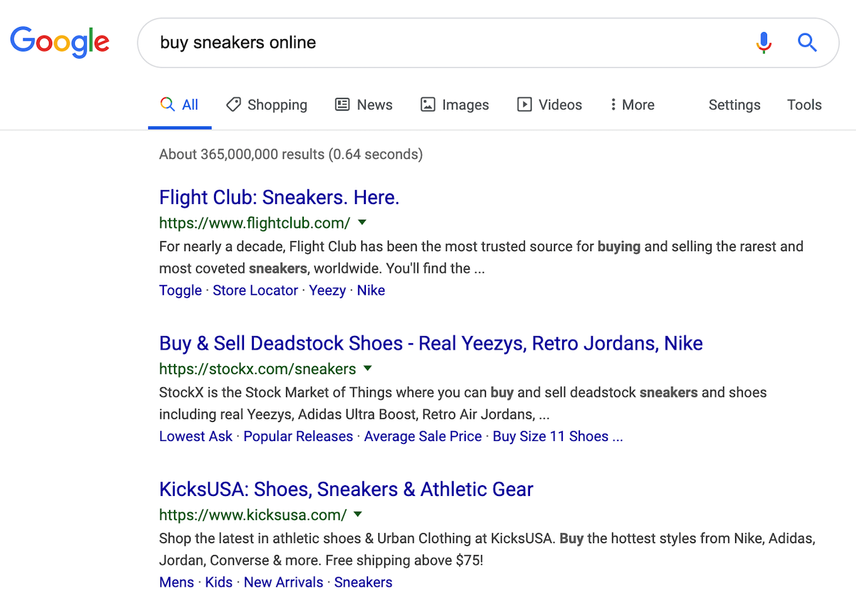
Task: Click the Images picture icon
Action: coord(428,104)
